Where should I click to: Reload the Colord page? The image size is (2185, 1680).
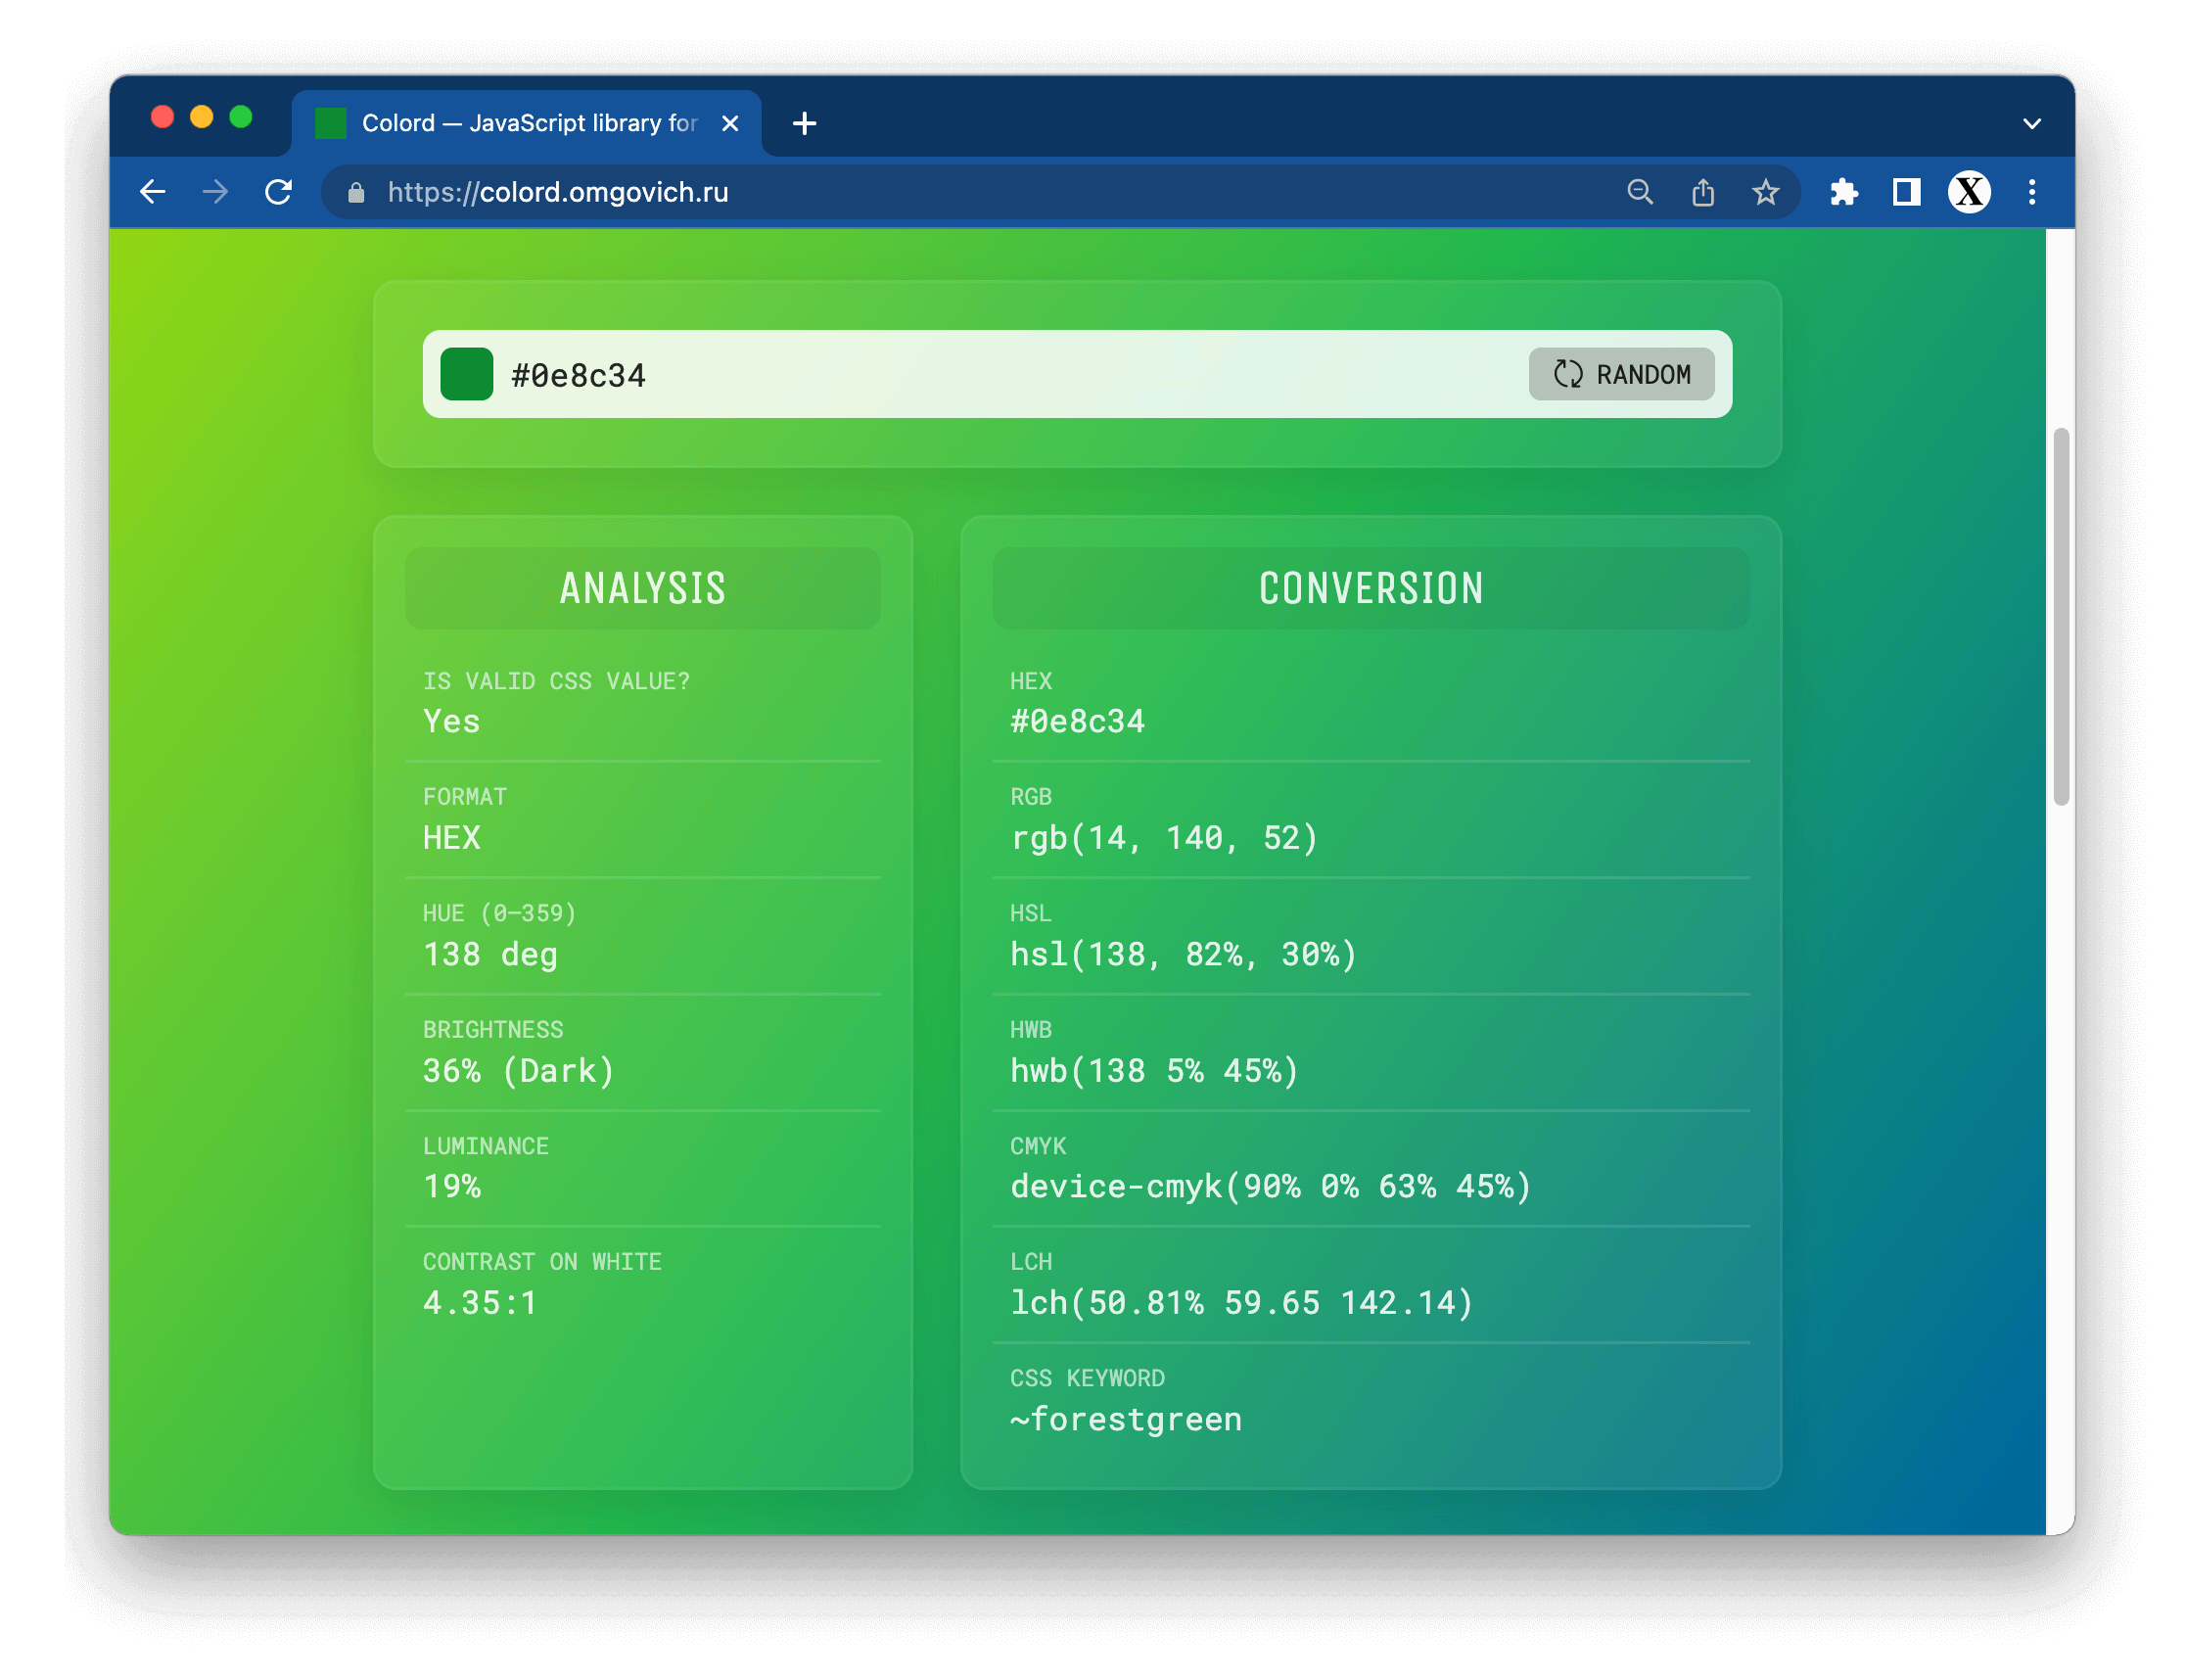tap(279, 192)
